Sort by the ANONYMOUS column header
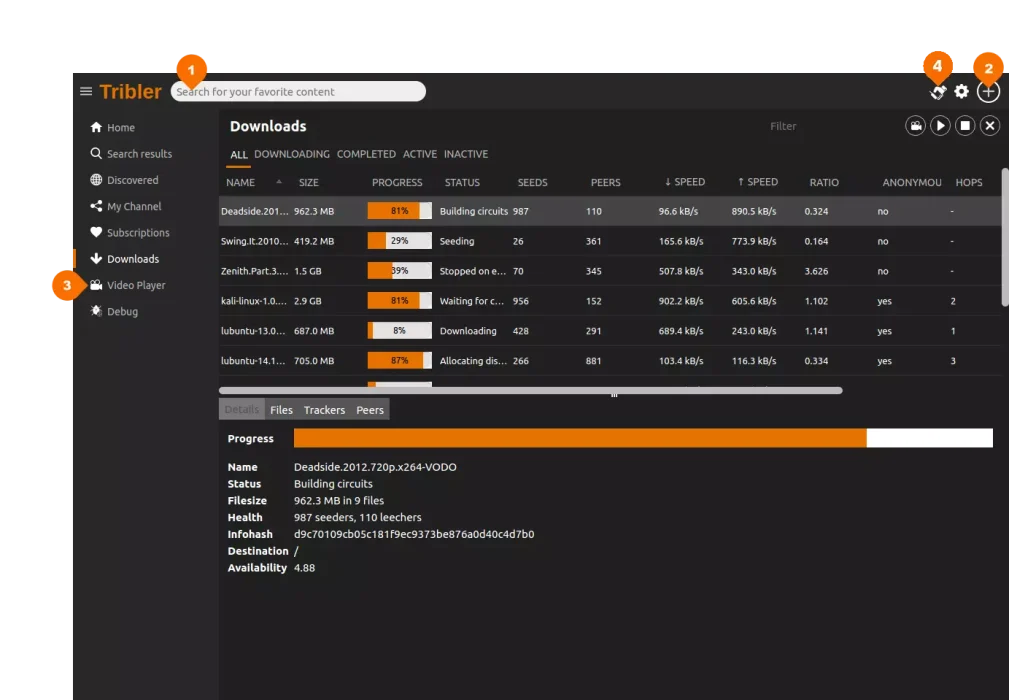 pos(912,183)
